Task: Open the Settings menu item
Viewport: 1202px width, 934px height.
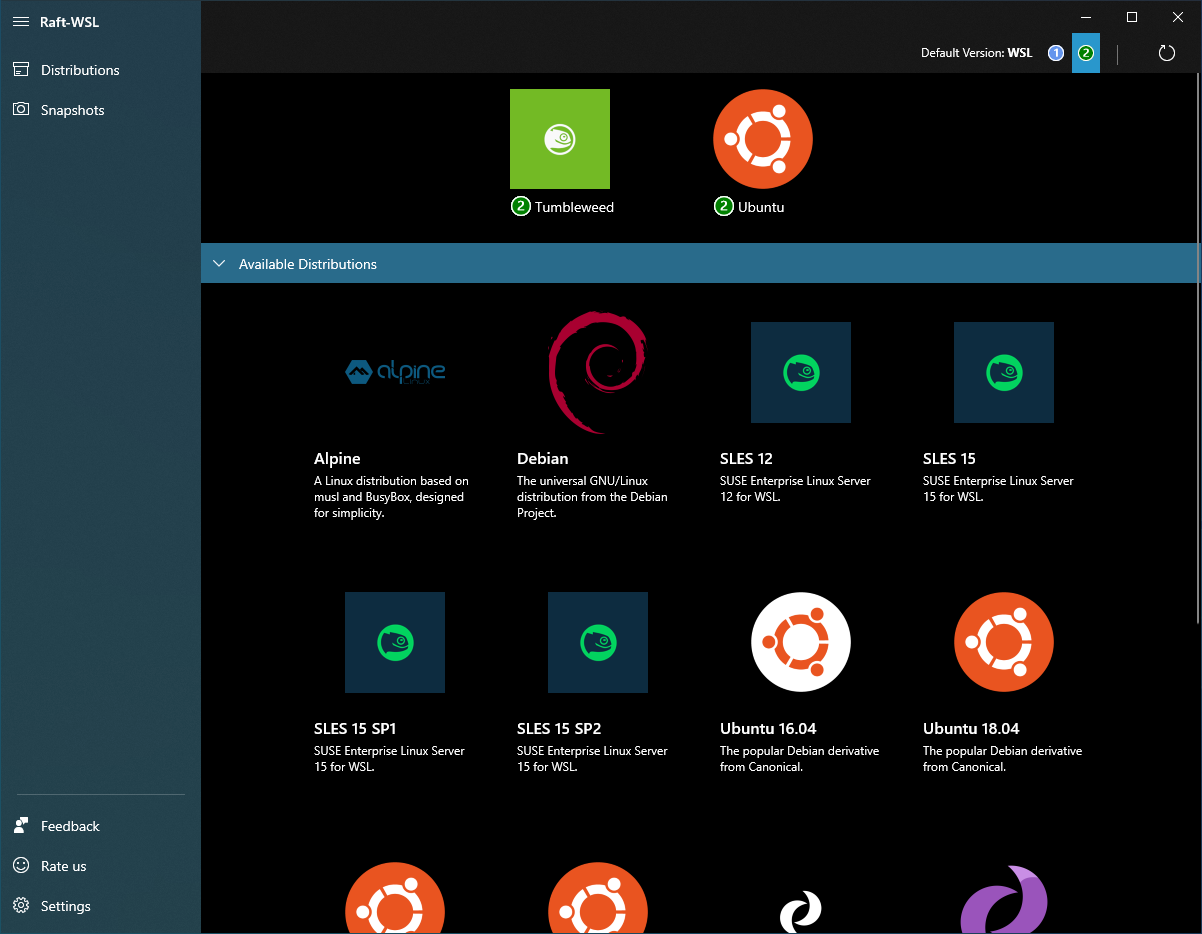Action: pos(100,906)
